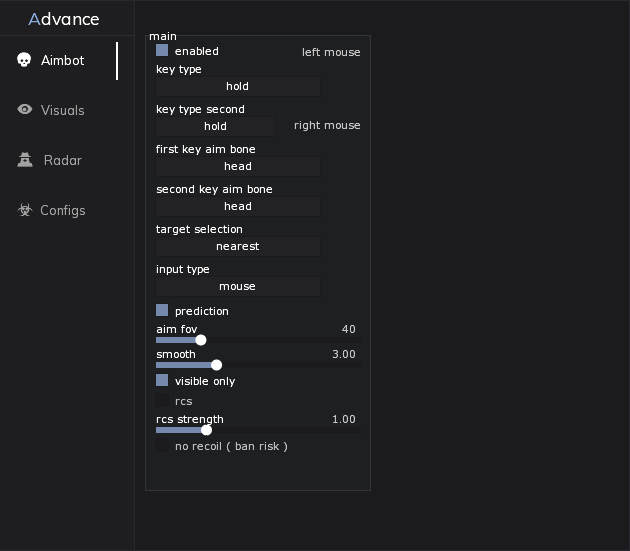Click the Radar sidebar icon
630x551 pixels.
(25, 160)
